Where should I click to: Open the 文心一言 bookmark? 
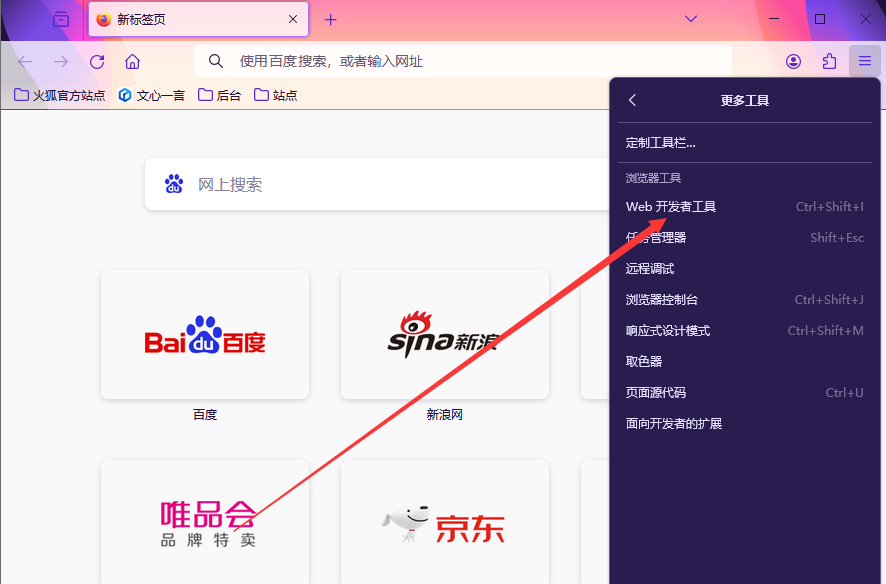(x=151, y=95)
